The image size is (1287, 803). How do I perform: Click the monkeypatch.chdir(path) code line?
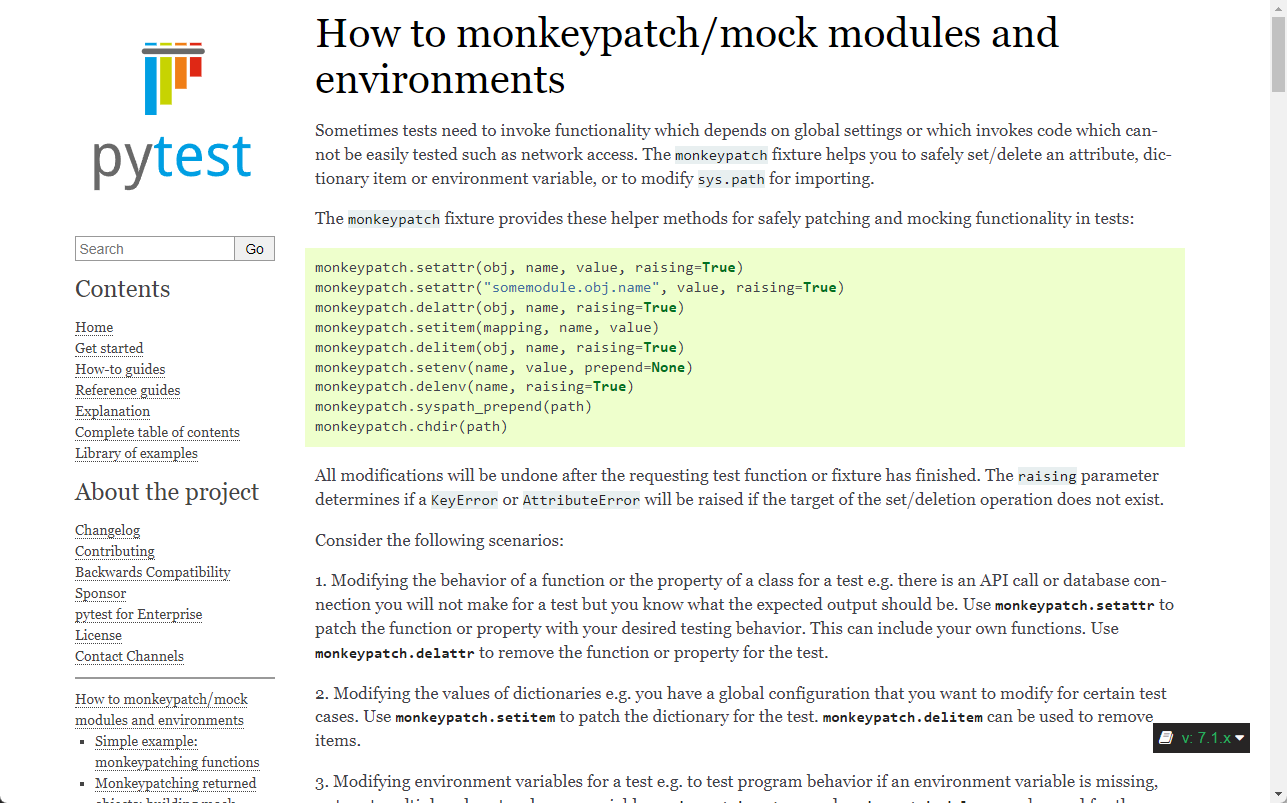[412, 426]
